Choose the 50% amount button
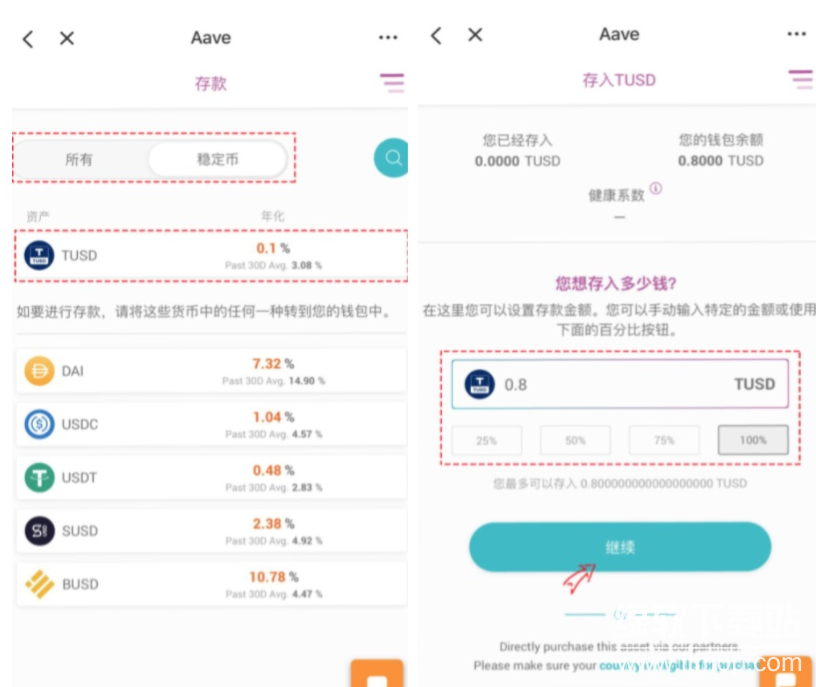 [x=575, y=440]
